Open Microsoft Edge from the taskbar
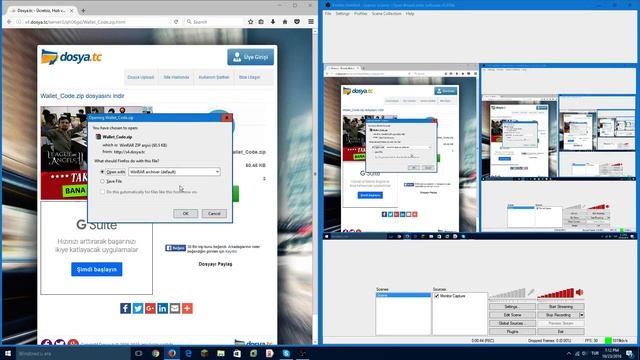The height and width of the screenshot is (360, 640). (188, 353)
